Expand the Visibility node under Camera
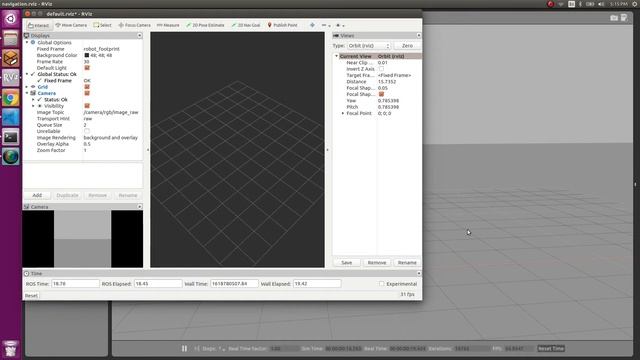This screenshot has height=360, width=640. tap(33, 106)
